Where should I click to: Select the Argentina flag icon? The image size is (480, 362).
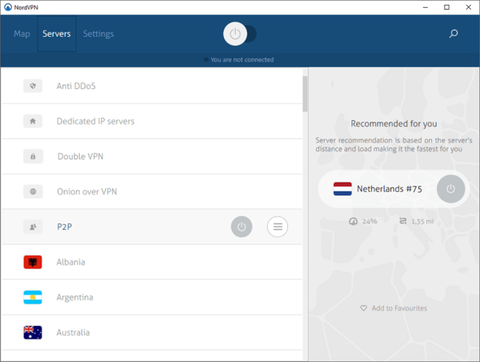33,297
